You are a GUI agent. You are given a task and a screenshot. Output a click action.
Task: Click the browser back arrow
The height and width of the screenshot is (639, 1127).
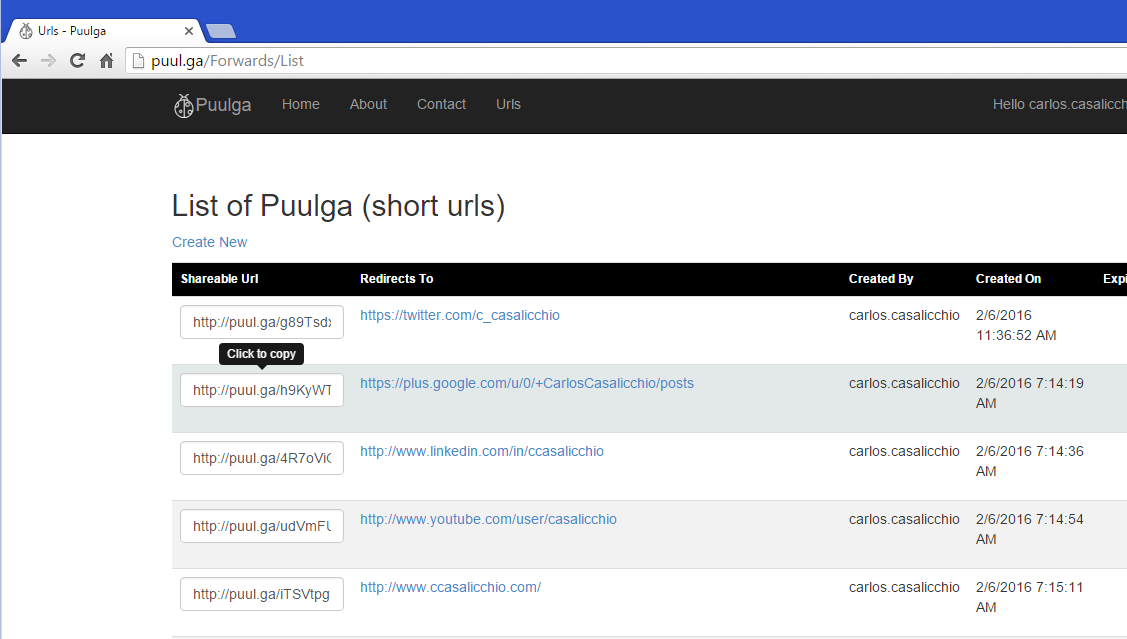click(19, 61)
